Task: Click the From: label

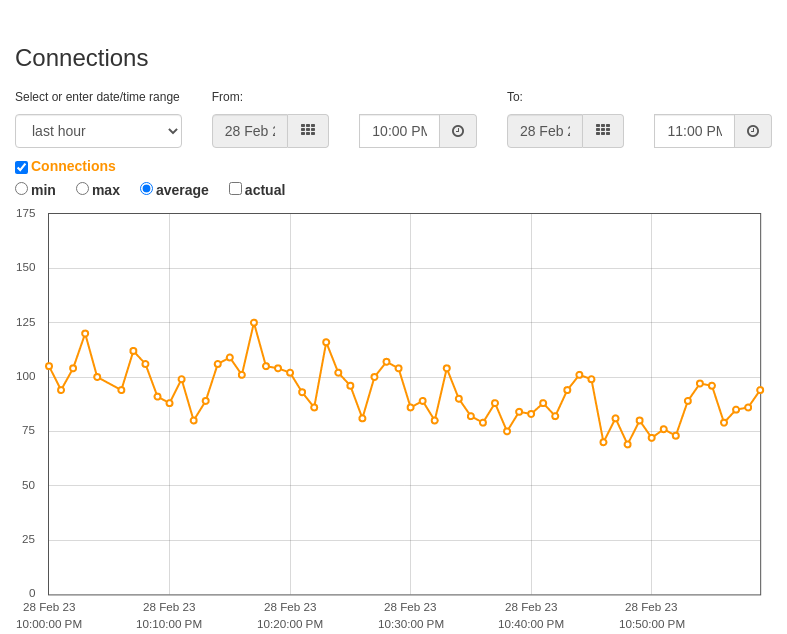Action: coord(227,97)
